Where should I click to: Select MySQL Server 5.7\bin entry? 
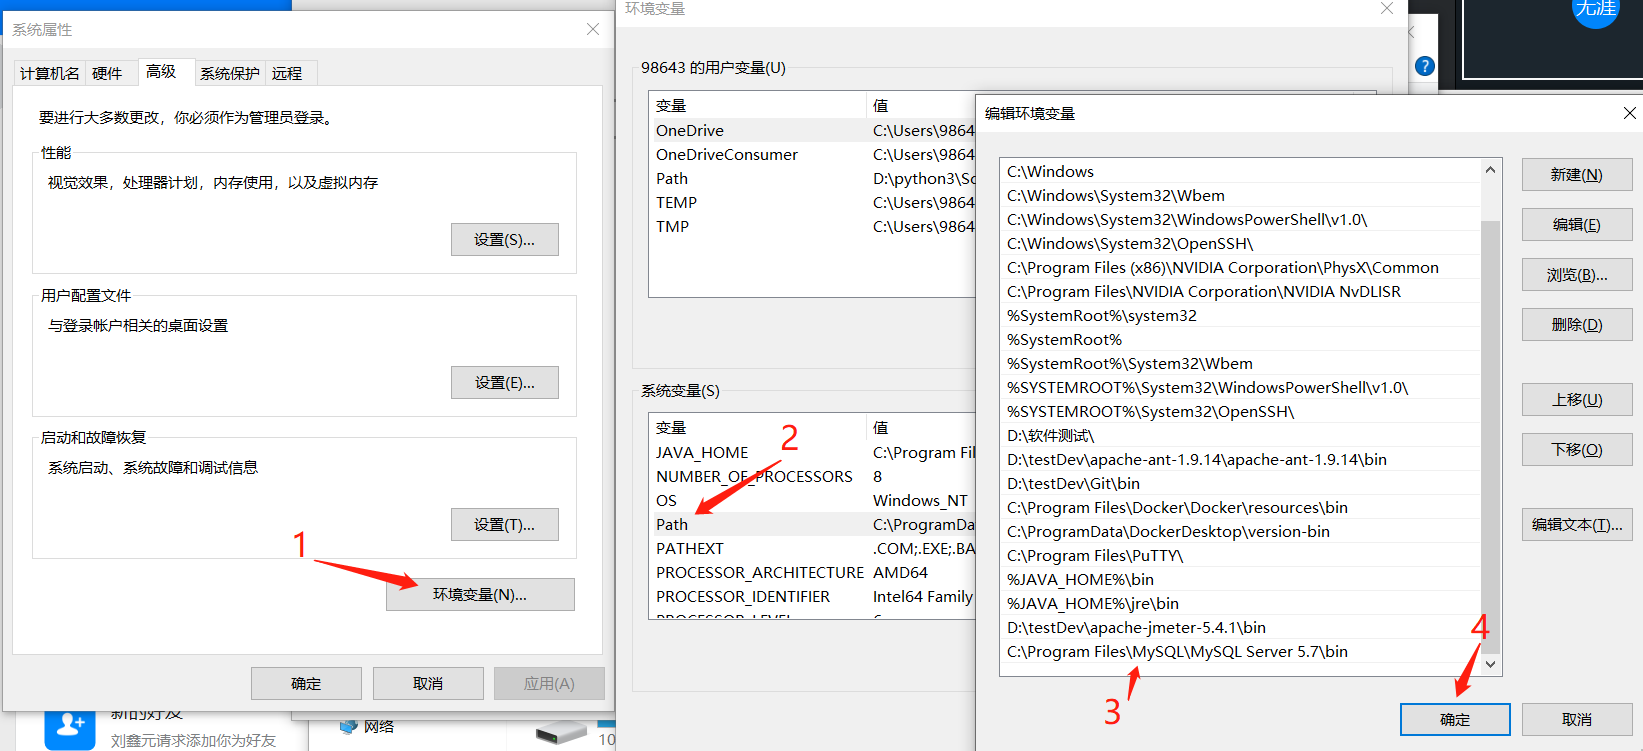[1240, 652]
